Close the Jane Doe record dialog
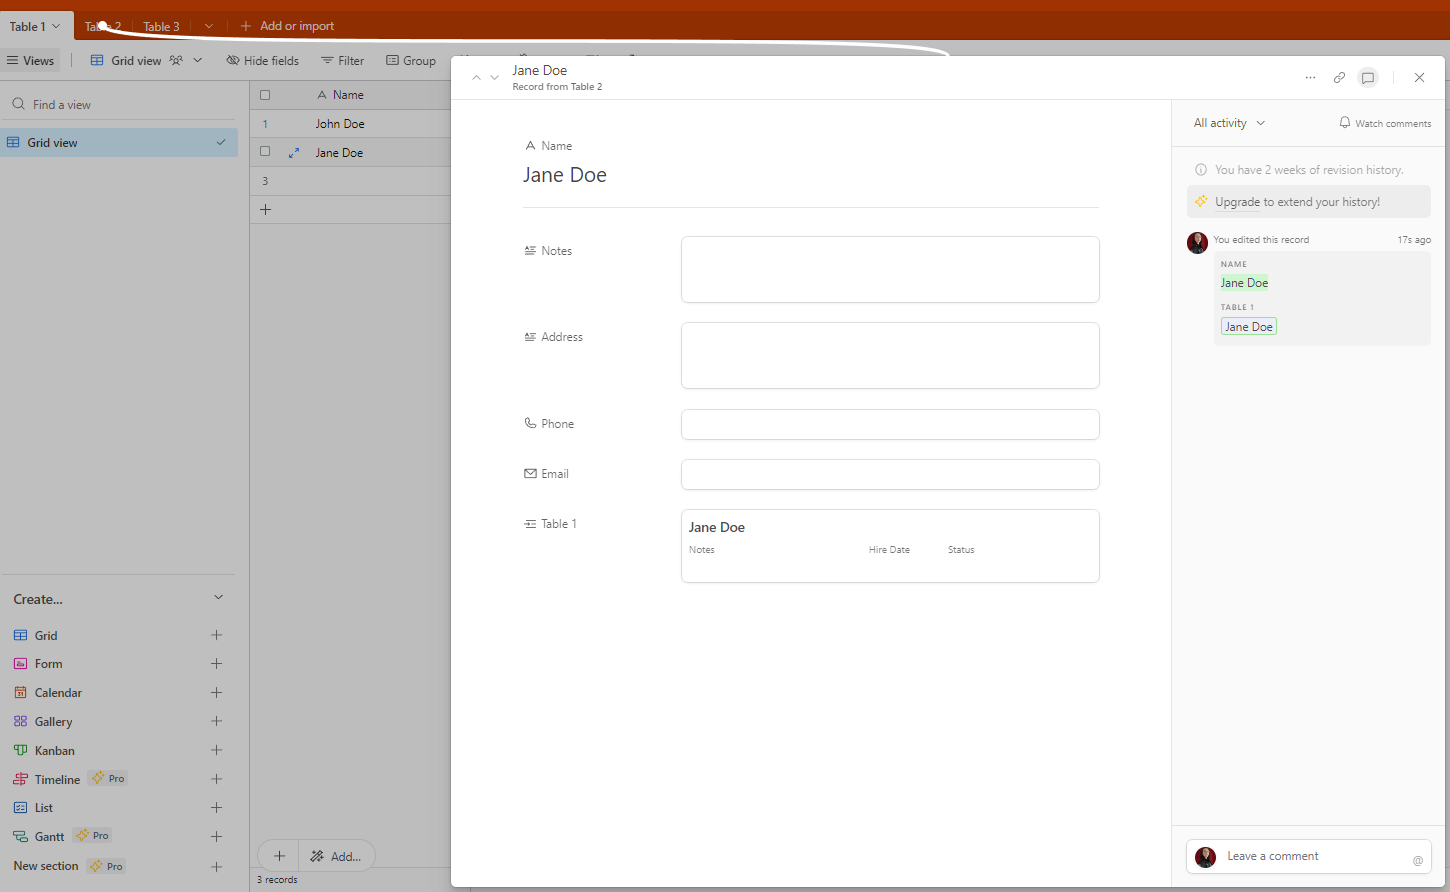 pos(1419,78)
